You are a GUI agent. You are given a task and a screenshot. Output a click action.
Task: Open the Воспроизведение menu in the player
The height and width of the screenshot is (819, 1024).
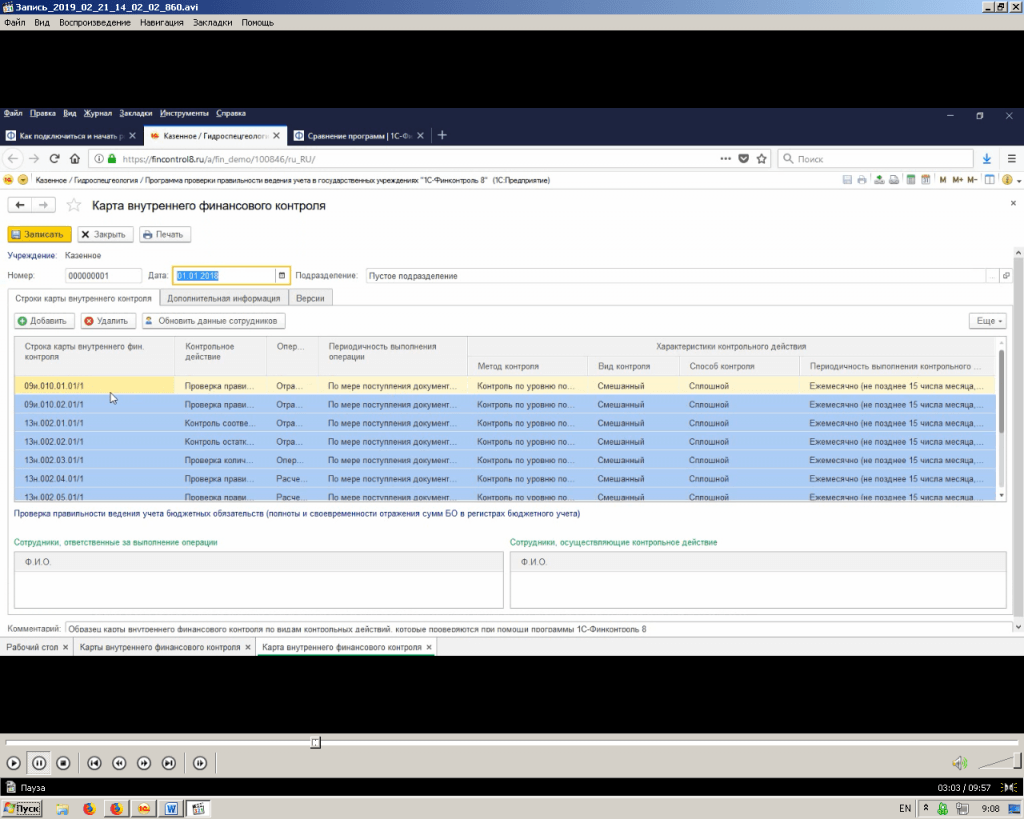(x=93, y=22)
